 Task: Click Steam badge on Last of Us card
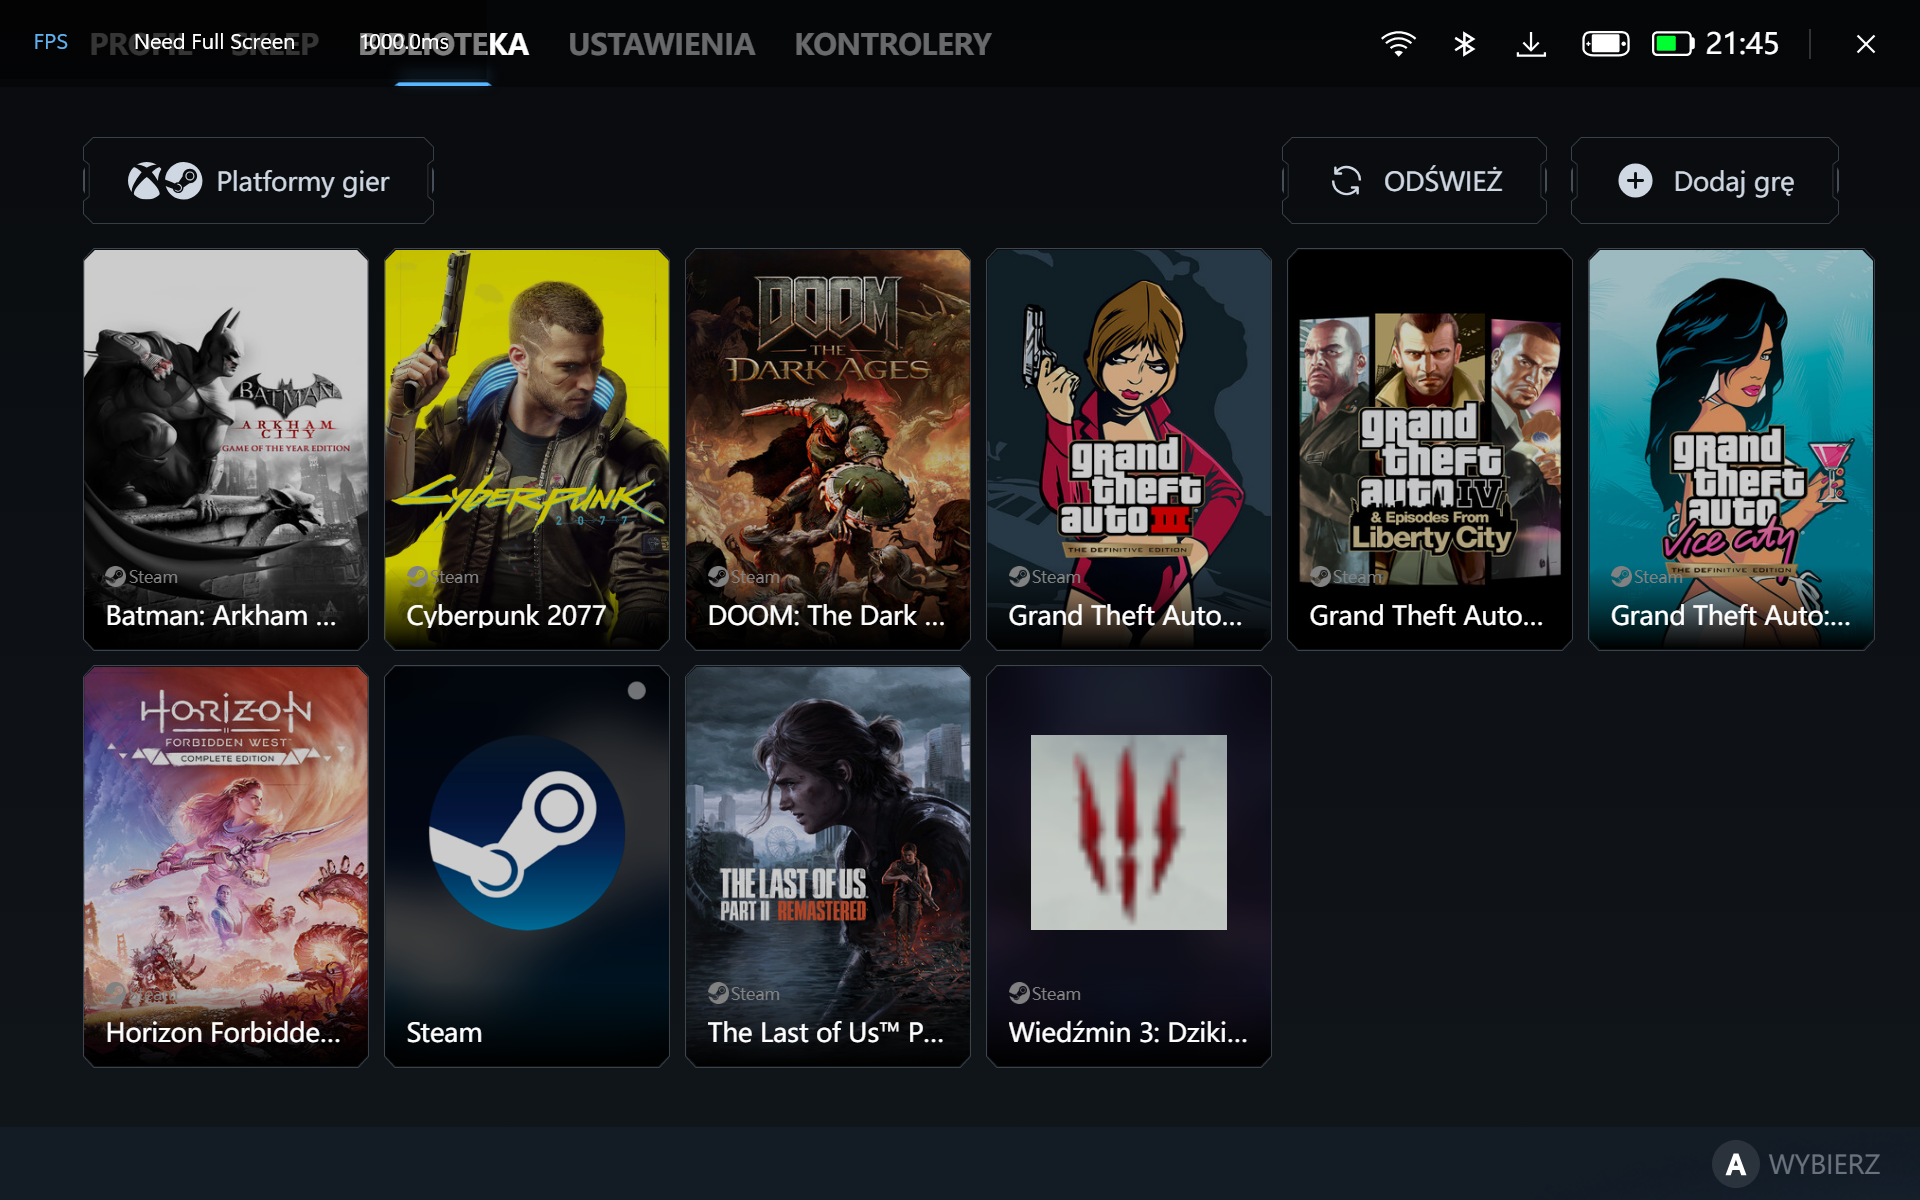744,994
